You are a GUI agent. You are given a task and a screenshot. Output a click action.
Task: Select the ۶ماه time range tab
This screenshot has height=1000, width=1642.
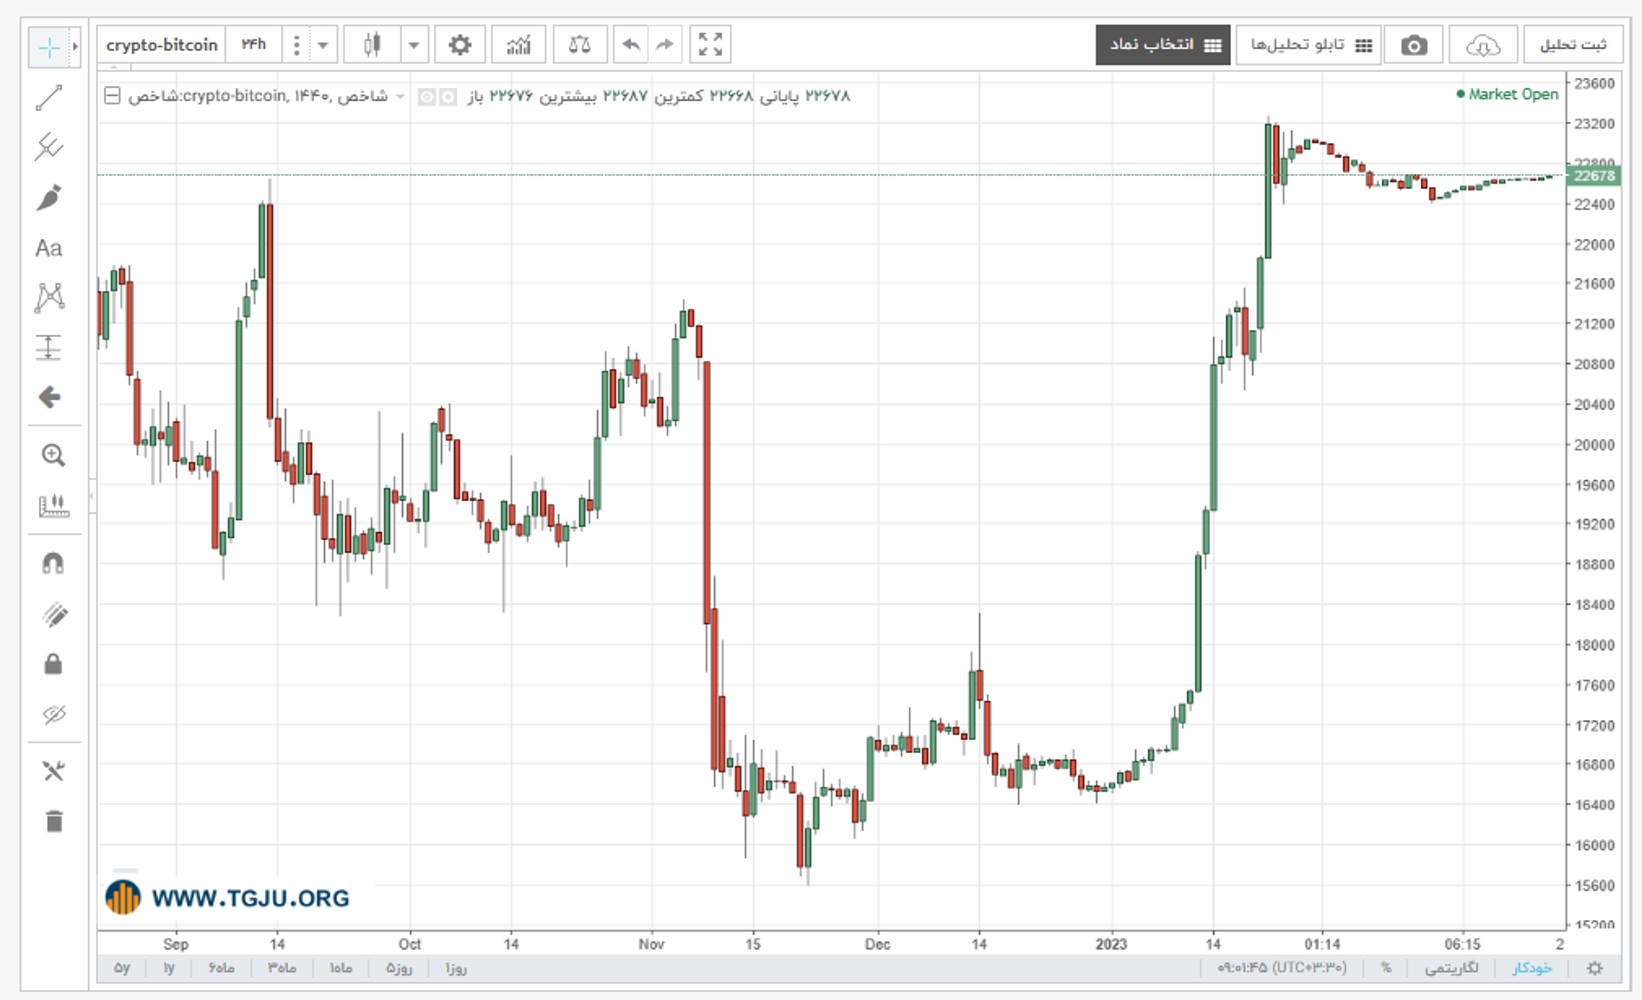(x=222, y=968)
